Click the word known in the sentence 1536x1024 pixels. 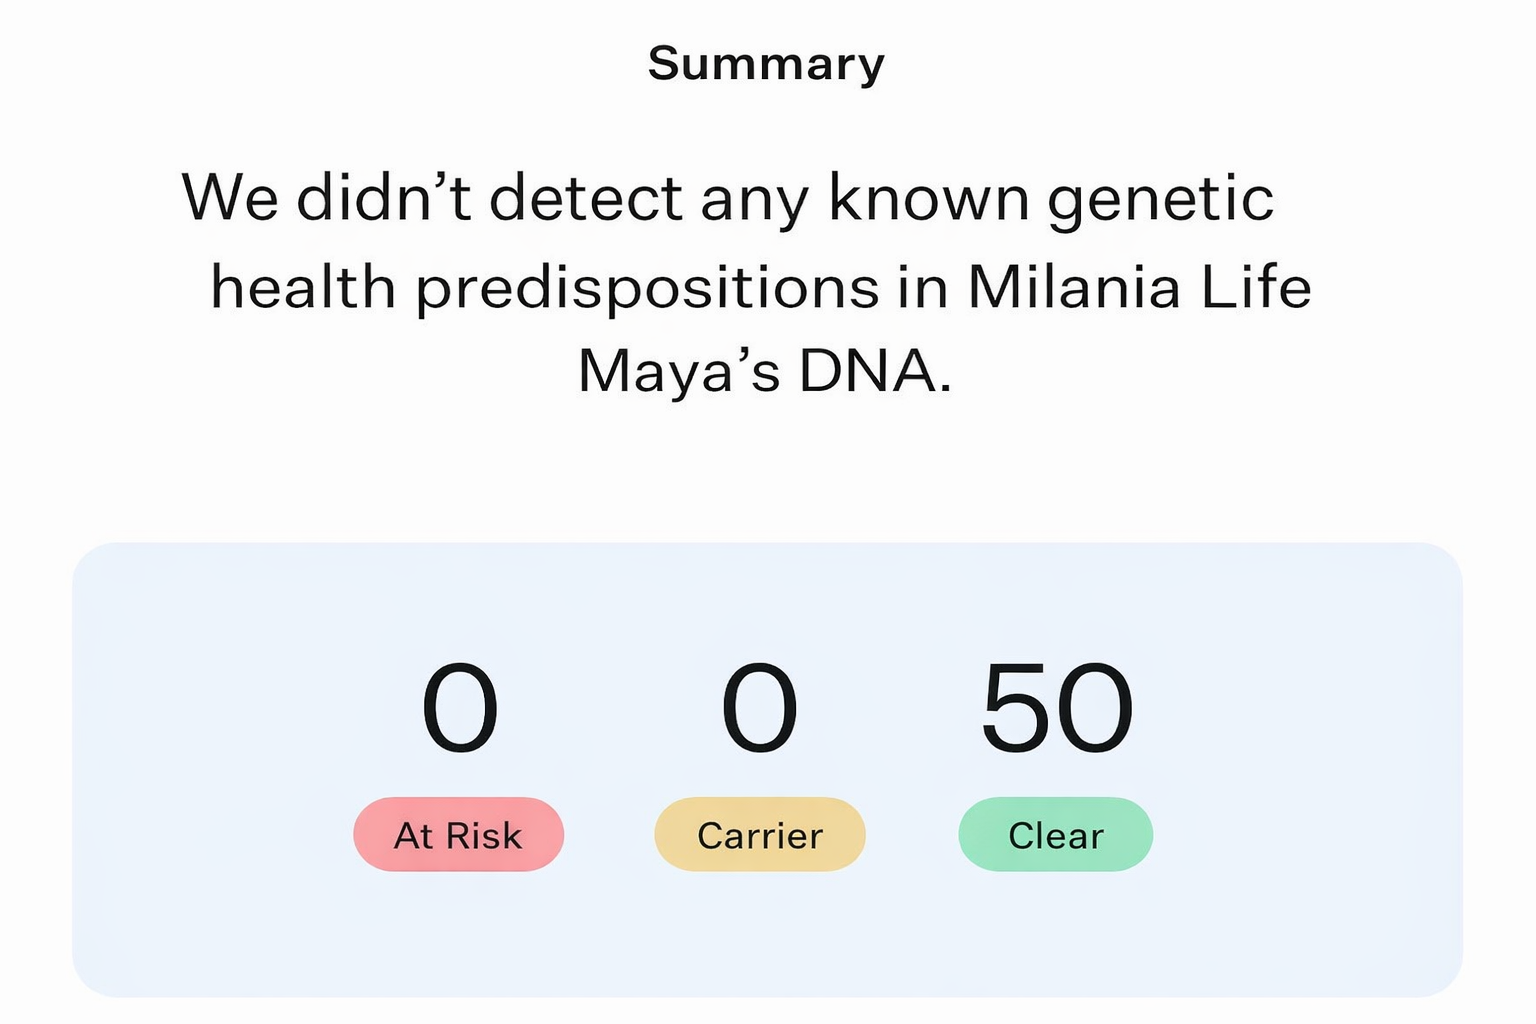(928, 197)
